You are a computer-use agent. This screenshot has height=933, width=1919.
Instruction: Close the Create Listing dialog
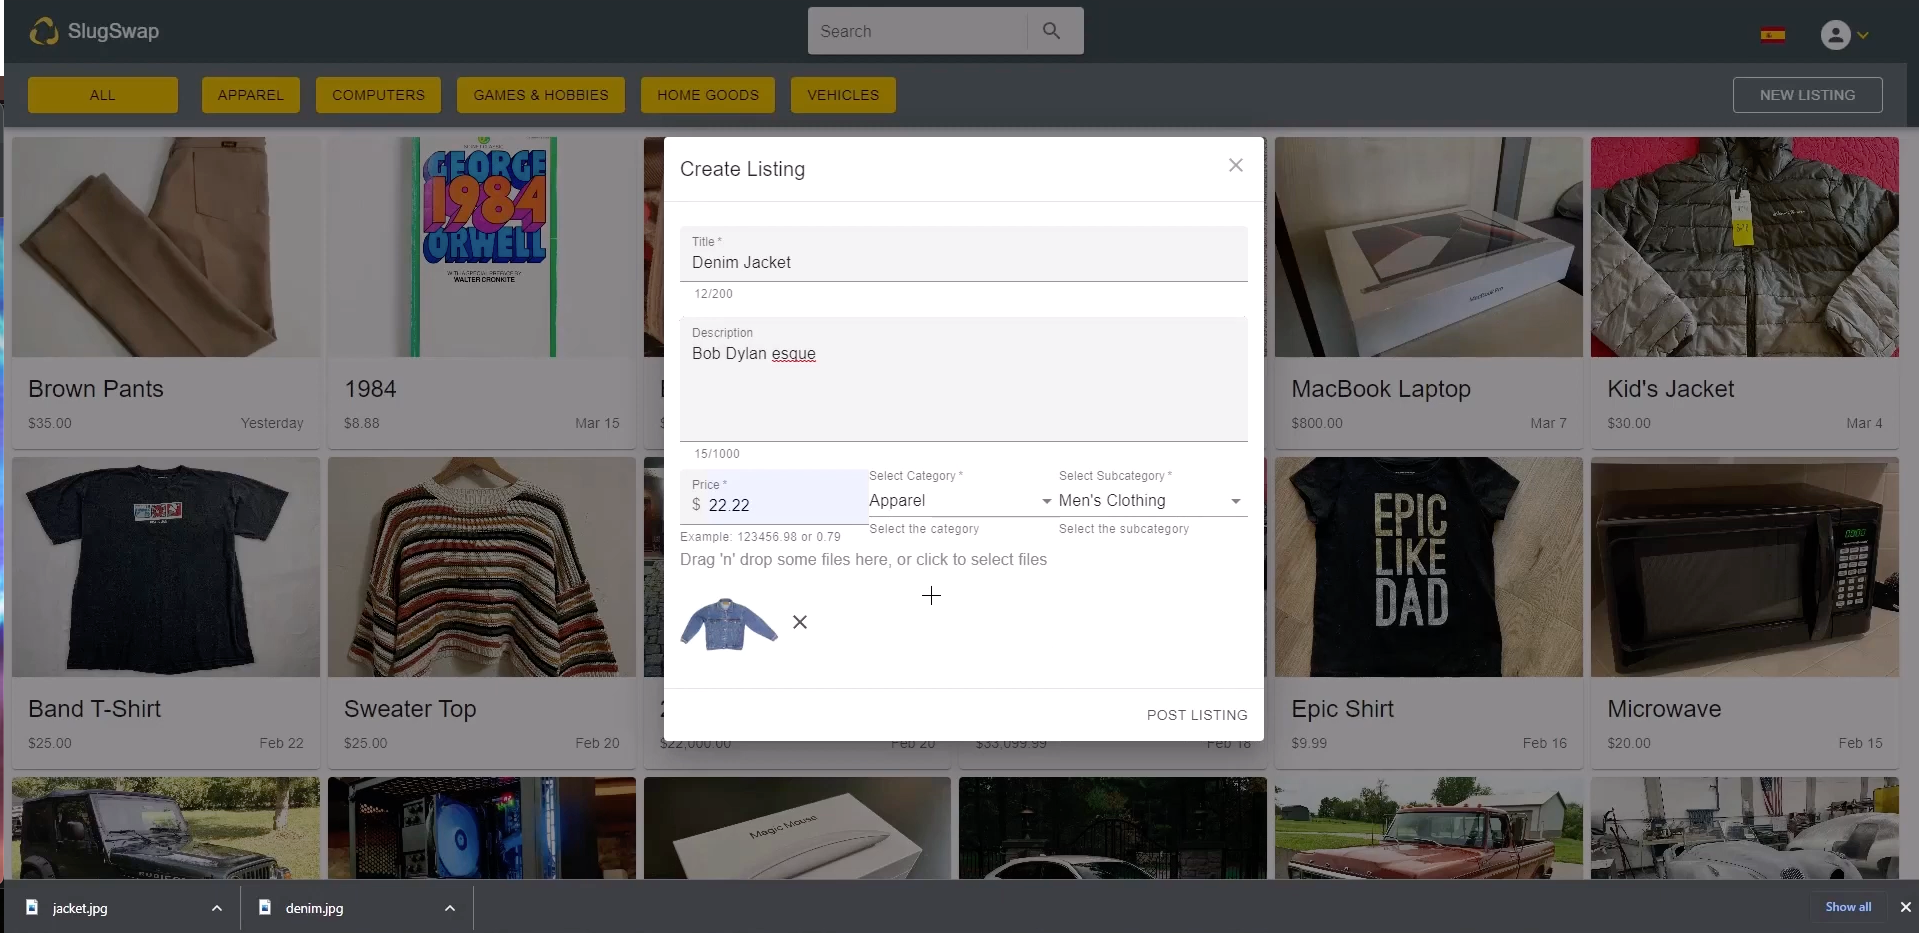(x=1236, y=165)
